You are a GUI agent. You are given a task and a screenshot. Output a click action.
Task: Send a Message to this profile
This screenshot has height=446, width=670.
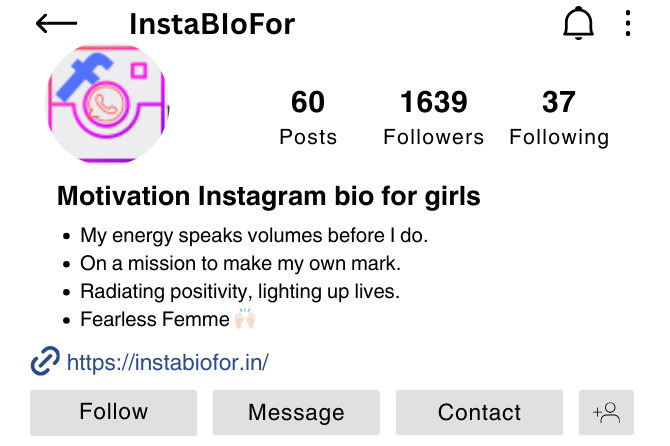(x=296, y=413)
